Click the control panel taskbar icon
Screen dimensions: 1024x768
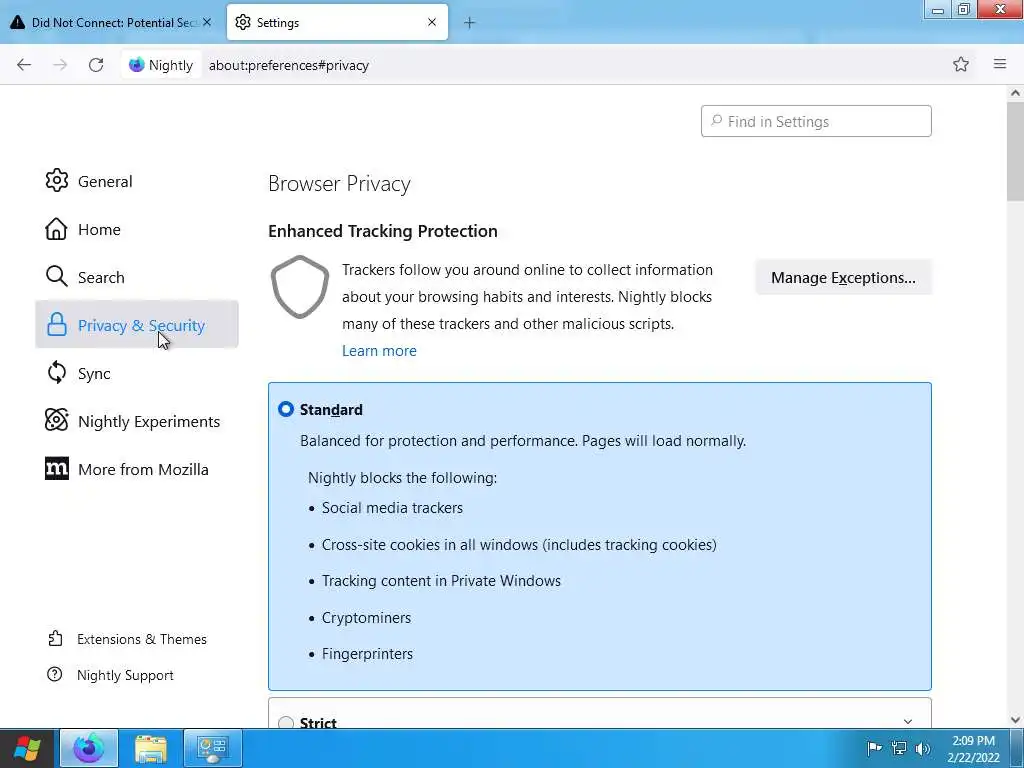pyautogui.click(x=213, y=748)
